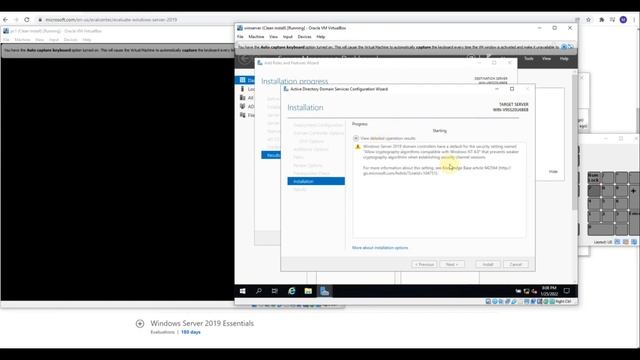This screenshot has height=360, width=640.
Task: Click the warning icon beside the security message
Action: tap(358, 147)
